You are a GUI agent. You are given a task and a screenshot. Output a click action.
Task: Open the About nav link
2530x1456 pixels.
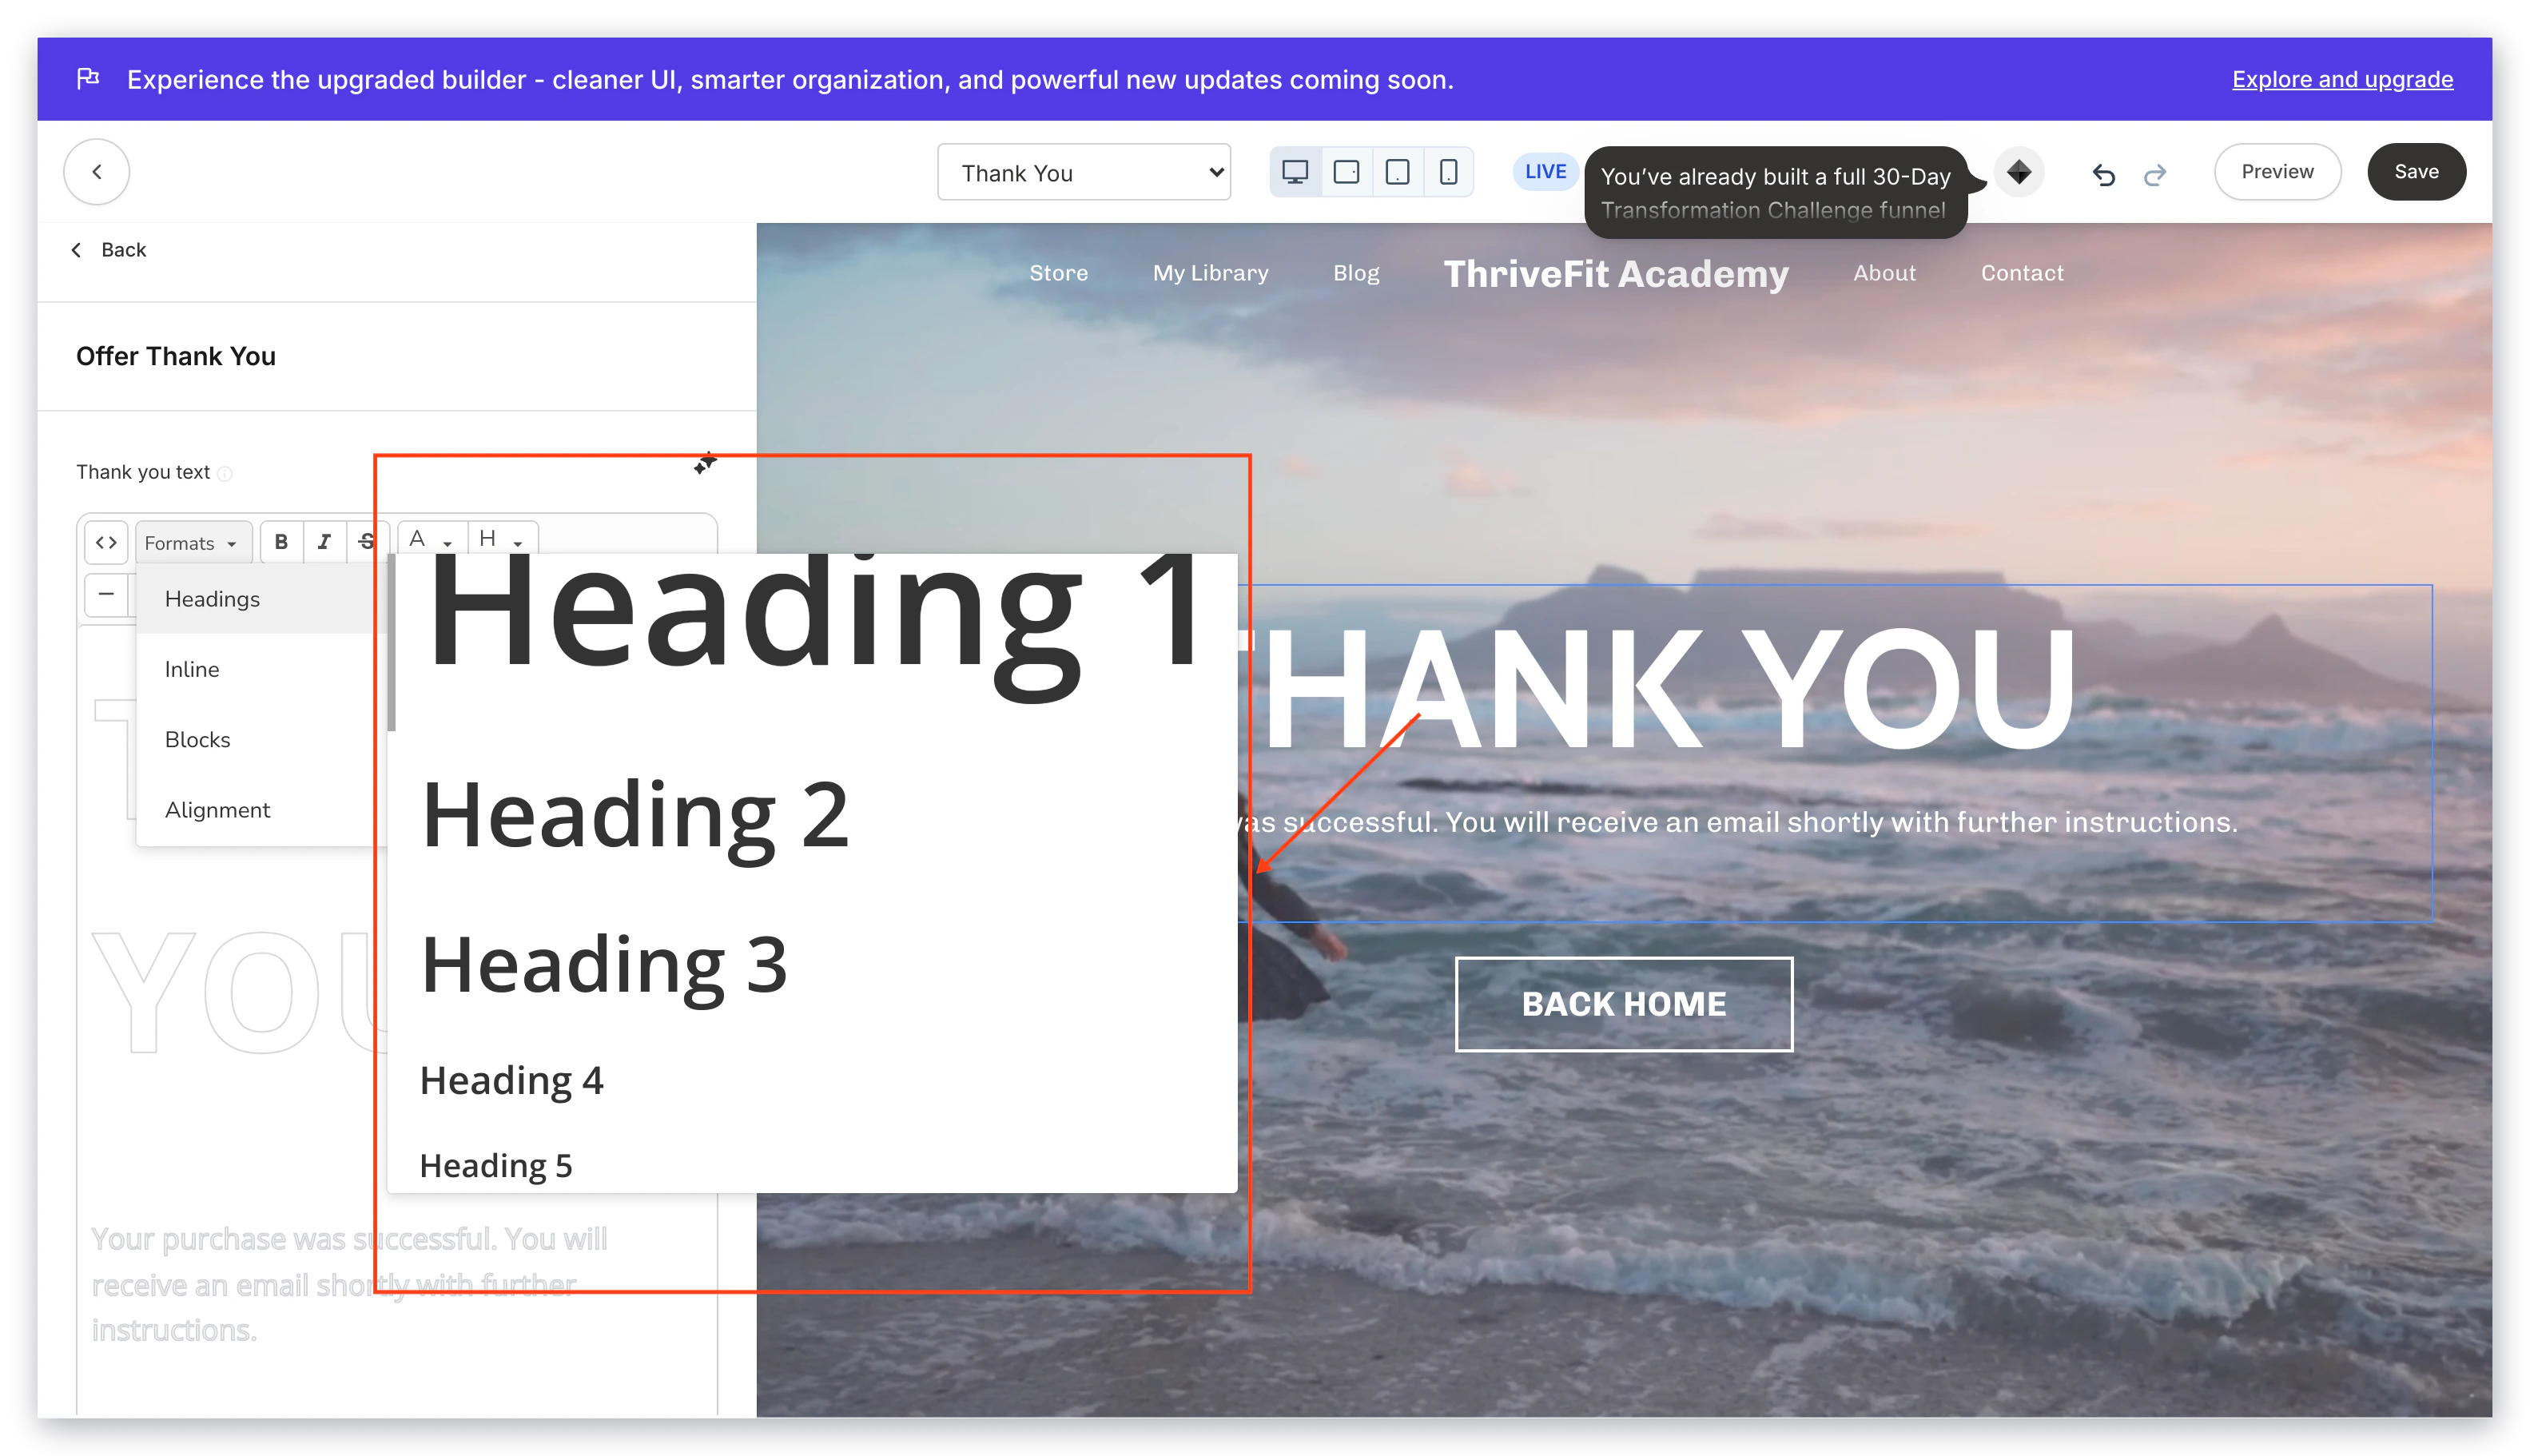pos(1884,272)
